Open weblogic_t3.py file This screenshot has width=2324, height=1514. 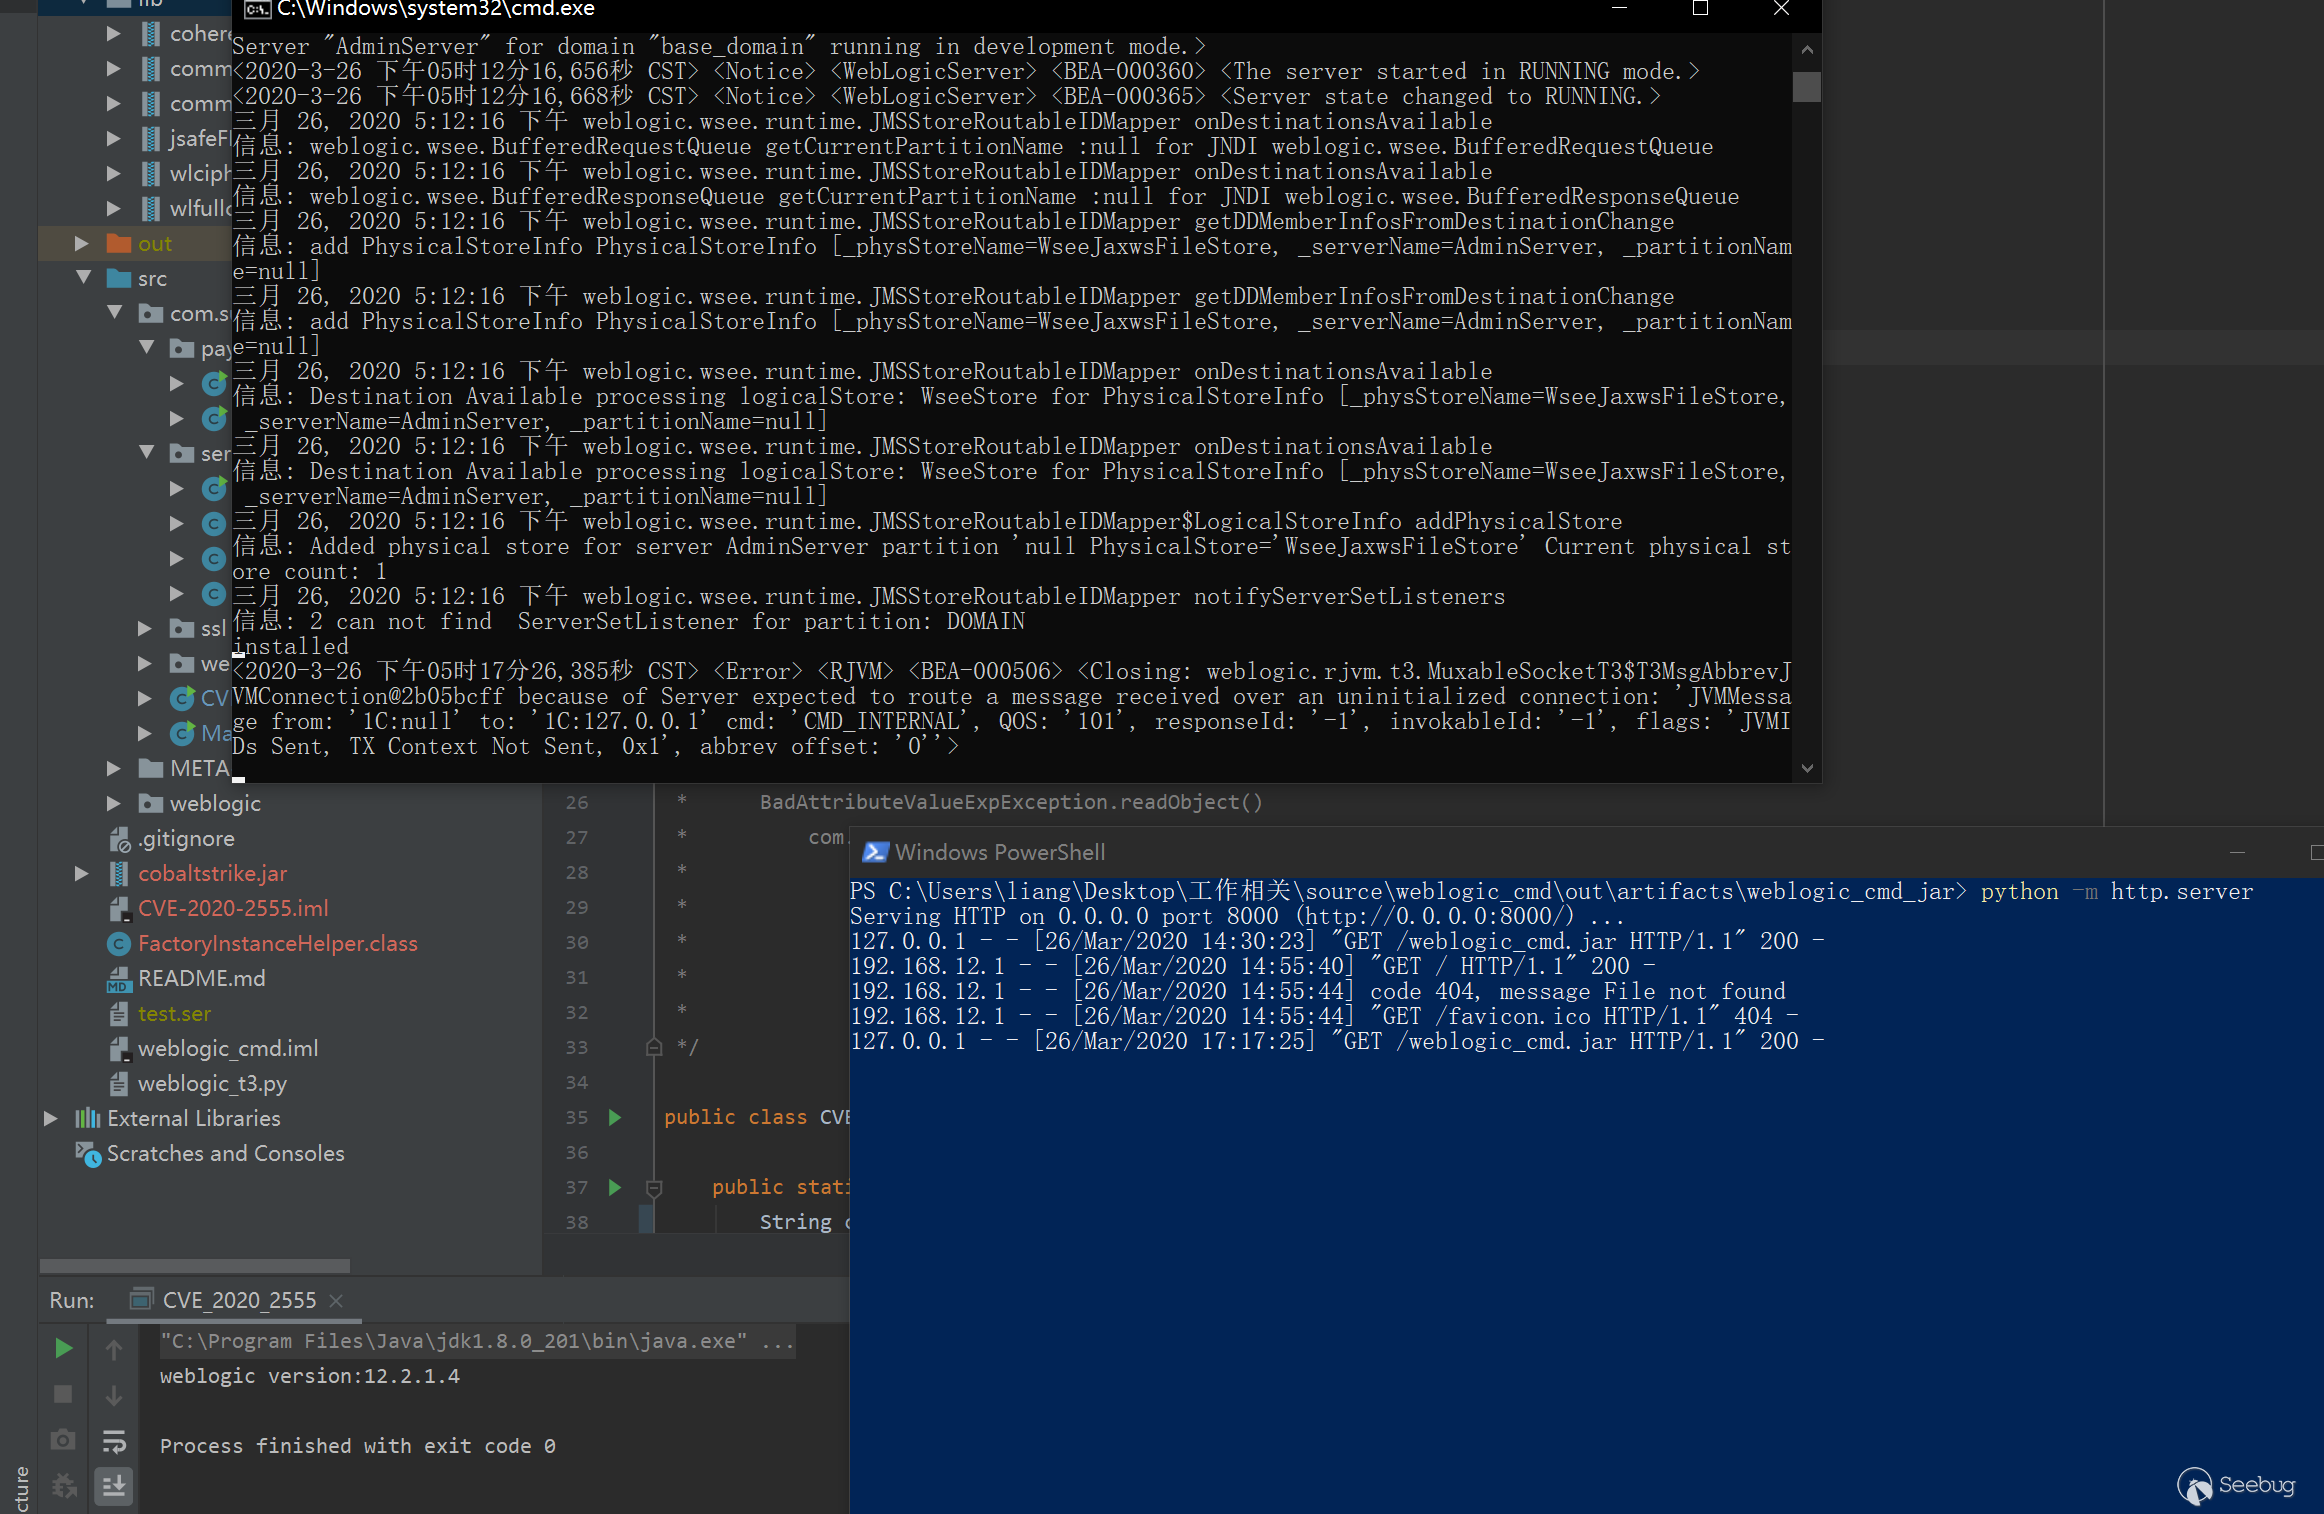tap(212, 1083)
